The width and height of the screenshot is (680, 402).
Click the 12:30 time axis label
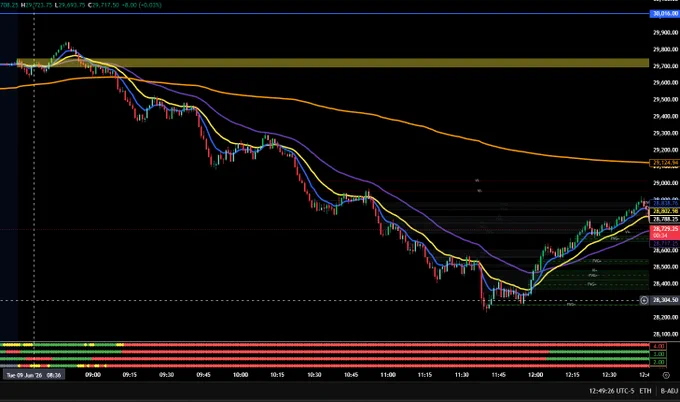click(x=609, y=375)
